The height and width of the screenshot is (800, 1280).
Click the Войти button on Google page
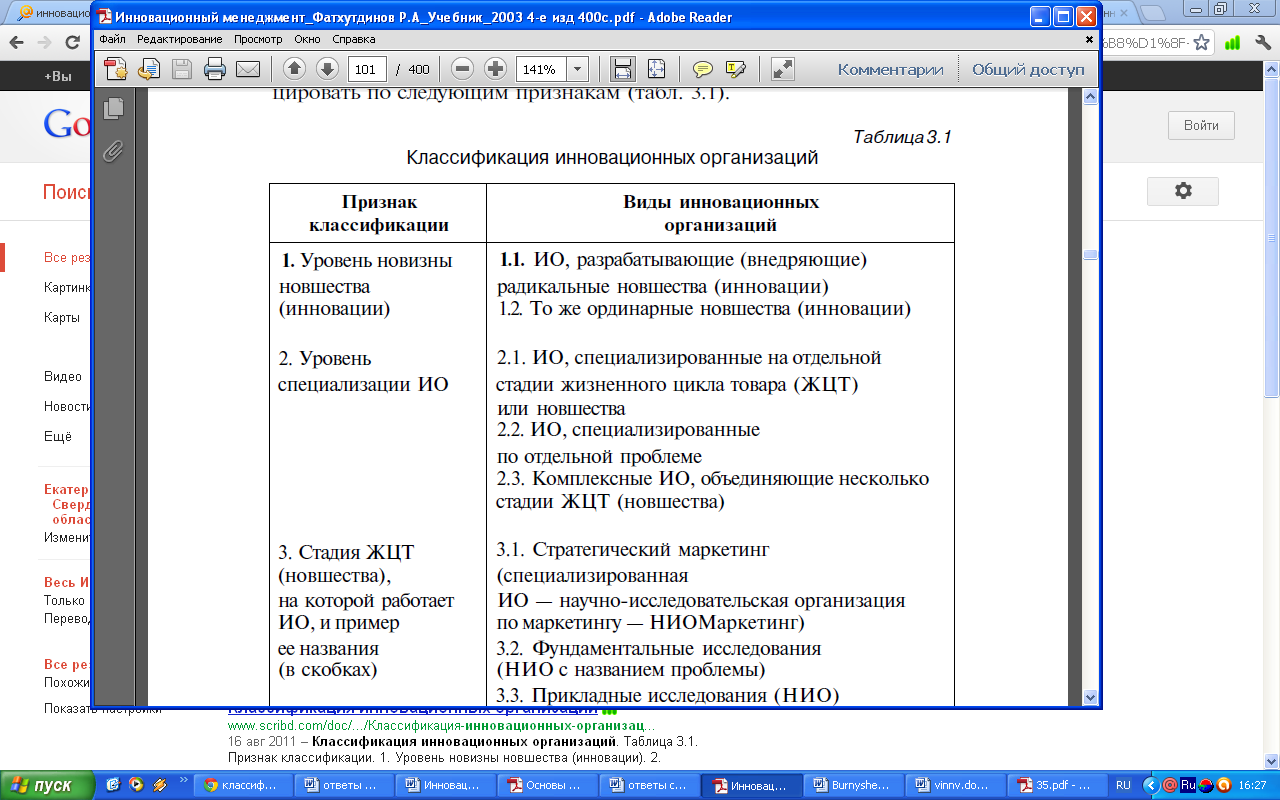1201,125
